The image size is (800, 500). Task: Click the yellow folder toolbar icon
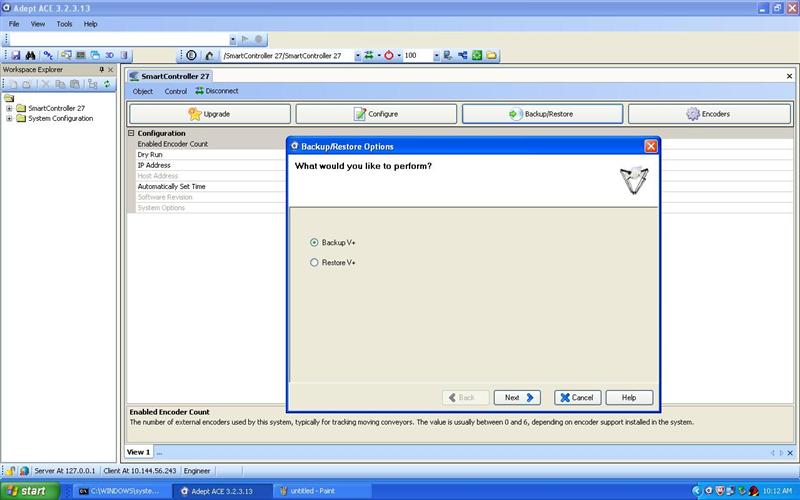pos(491,55)
